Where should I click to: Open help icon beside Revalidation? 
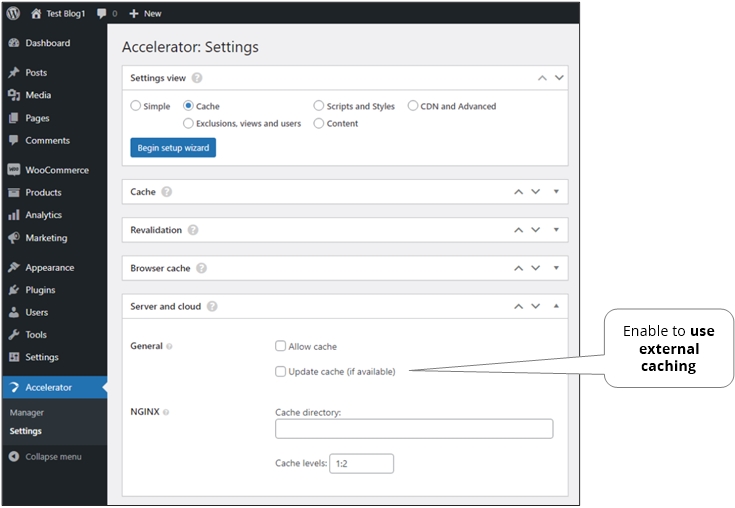[x=193, y=230]
